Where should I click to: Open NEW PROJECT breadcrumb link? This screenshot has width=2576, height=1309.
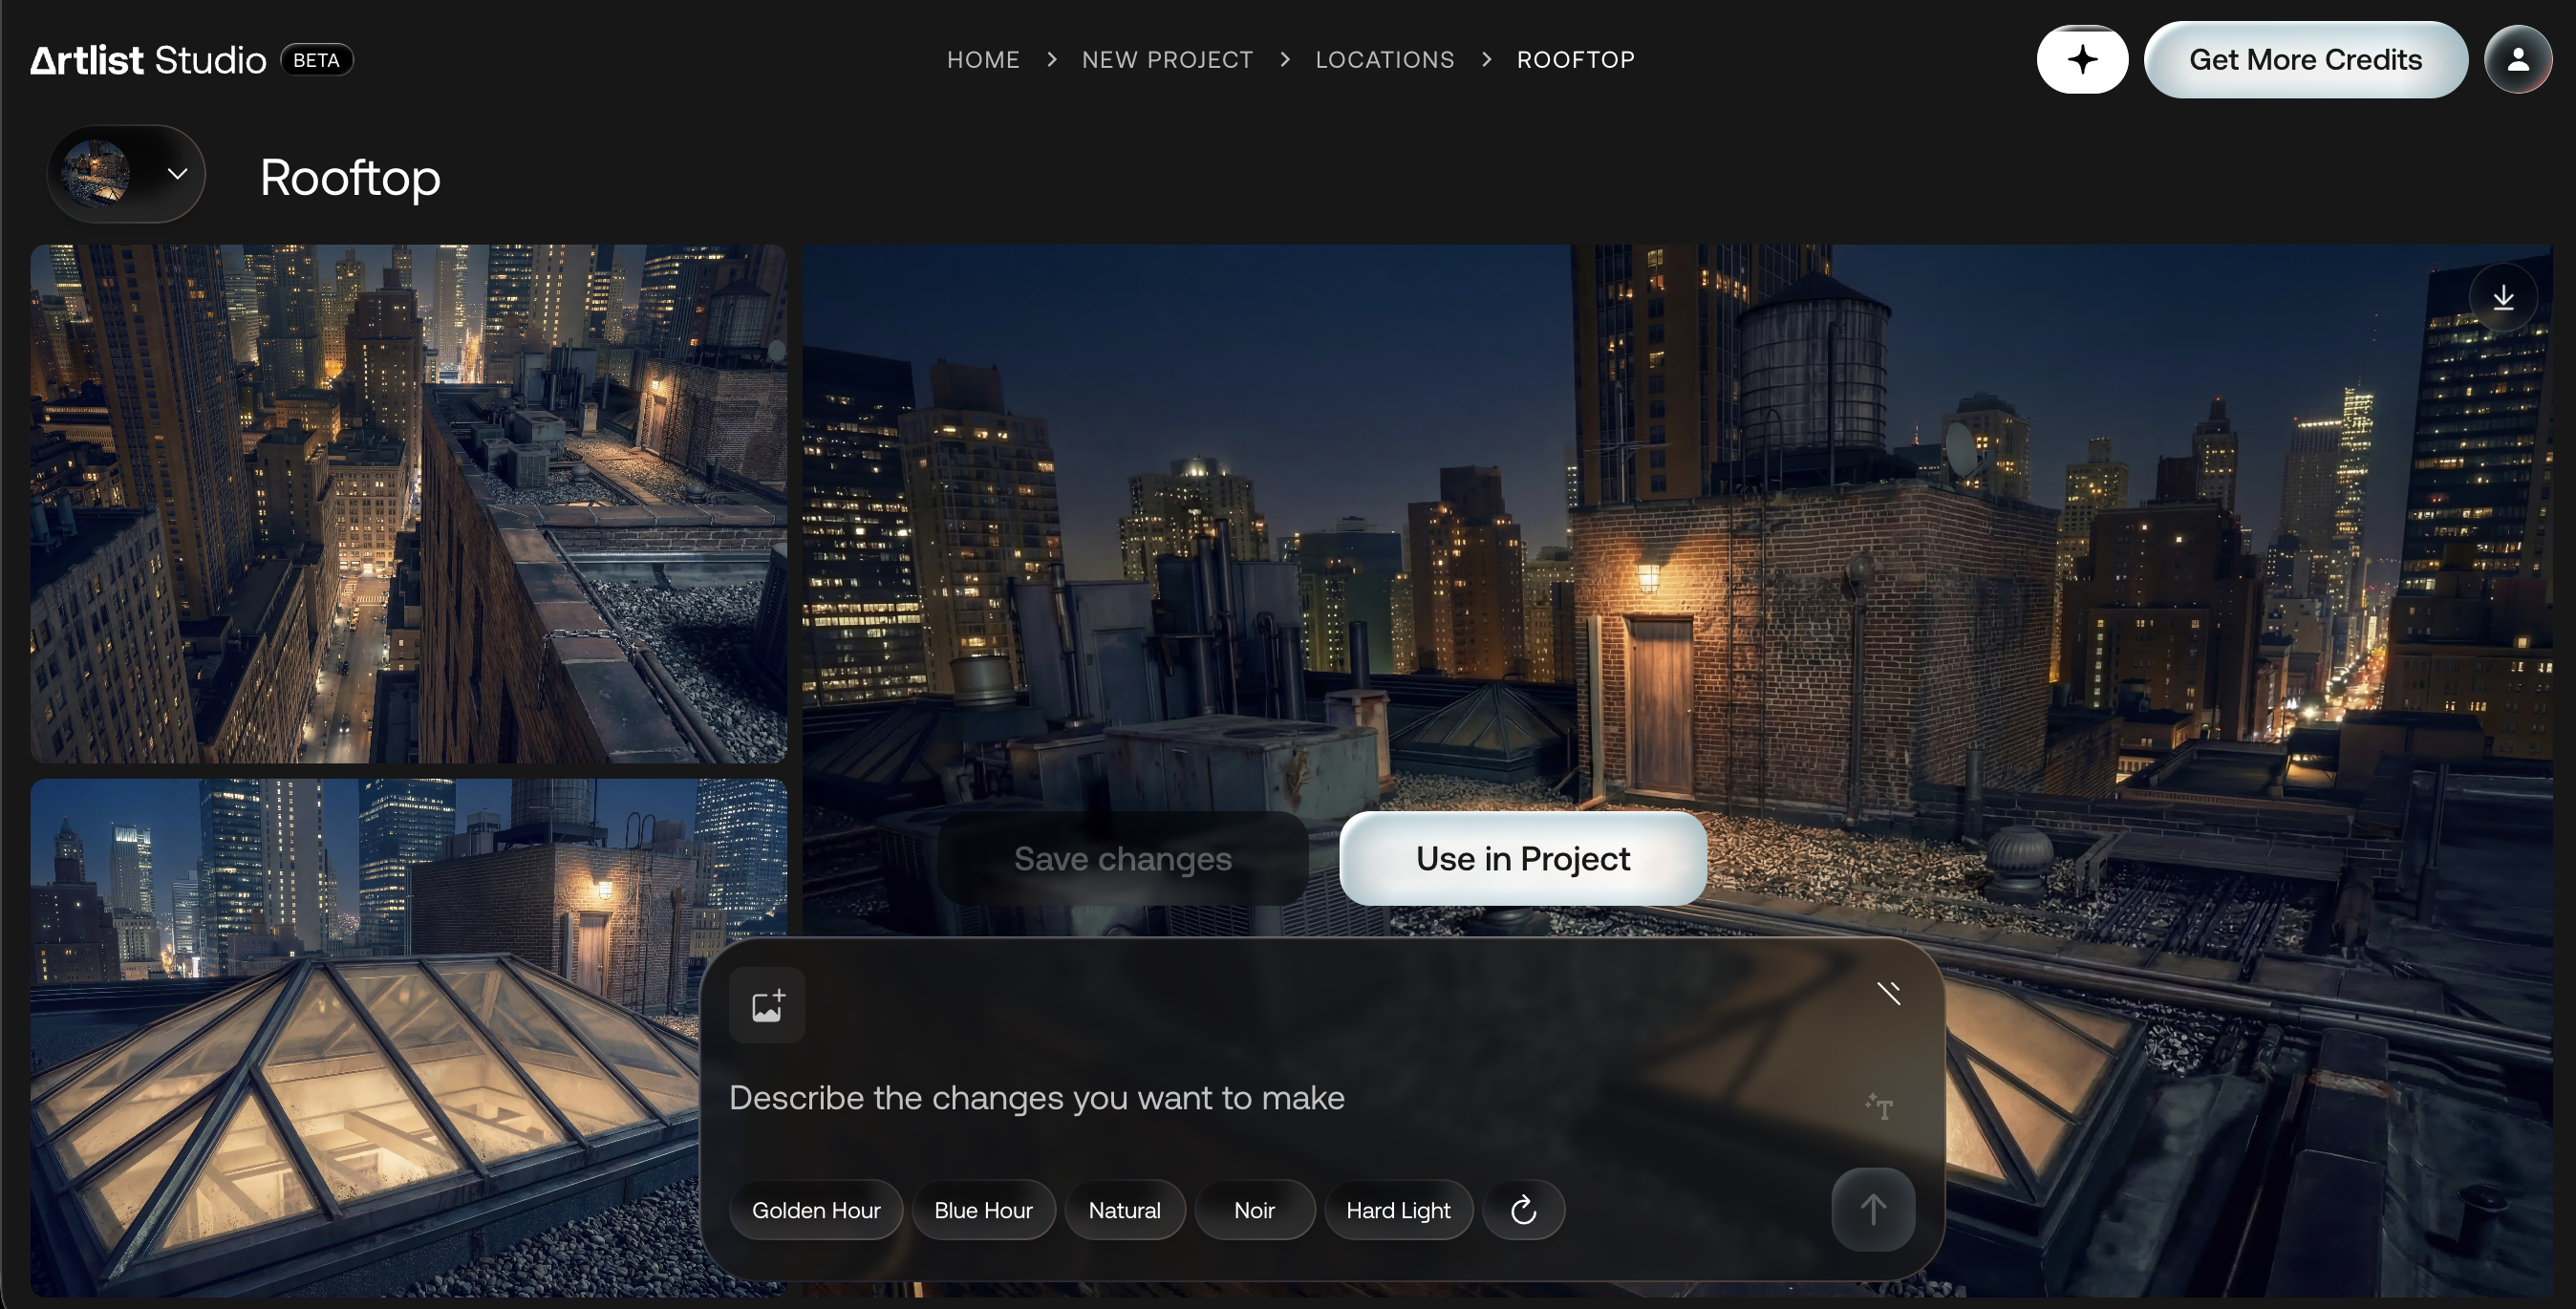coord(1167,60)
